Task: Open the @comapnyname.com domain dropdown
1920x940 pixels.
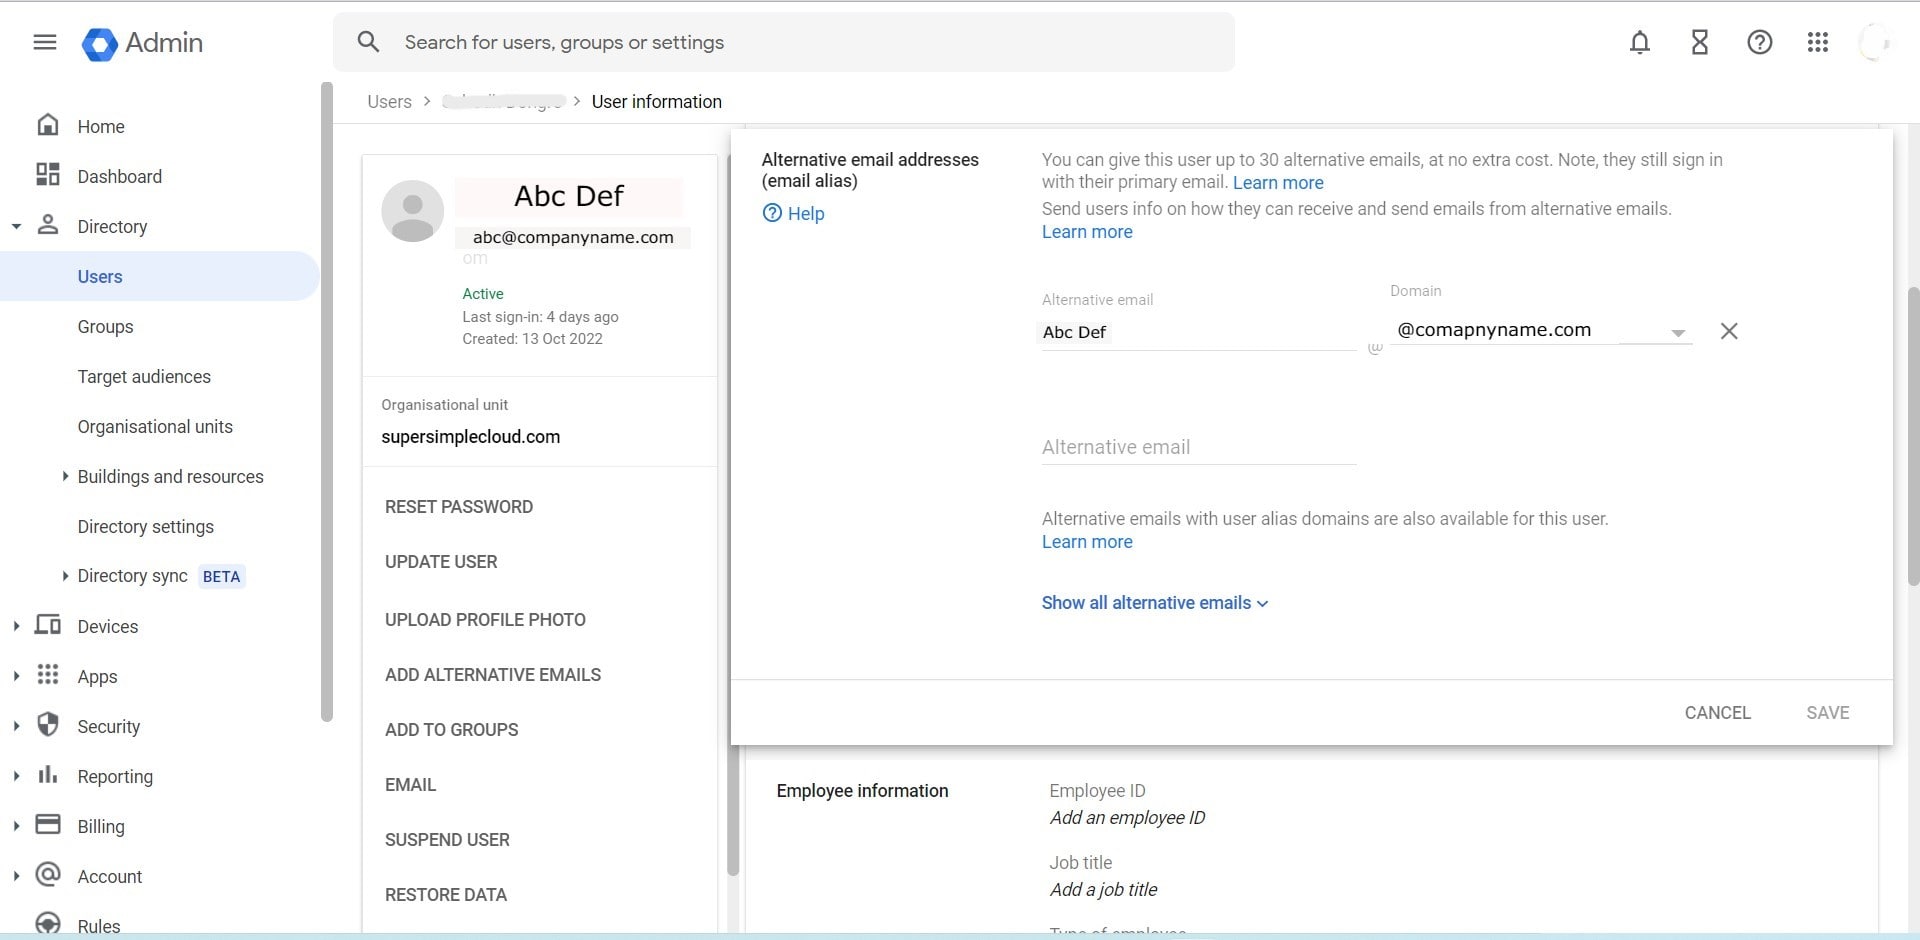Action: pos(1541,331)
